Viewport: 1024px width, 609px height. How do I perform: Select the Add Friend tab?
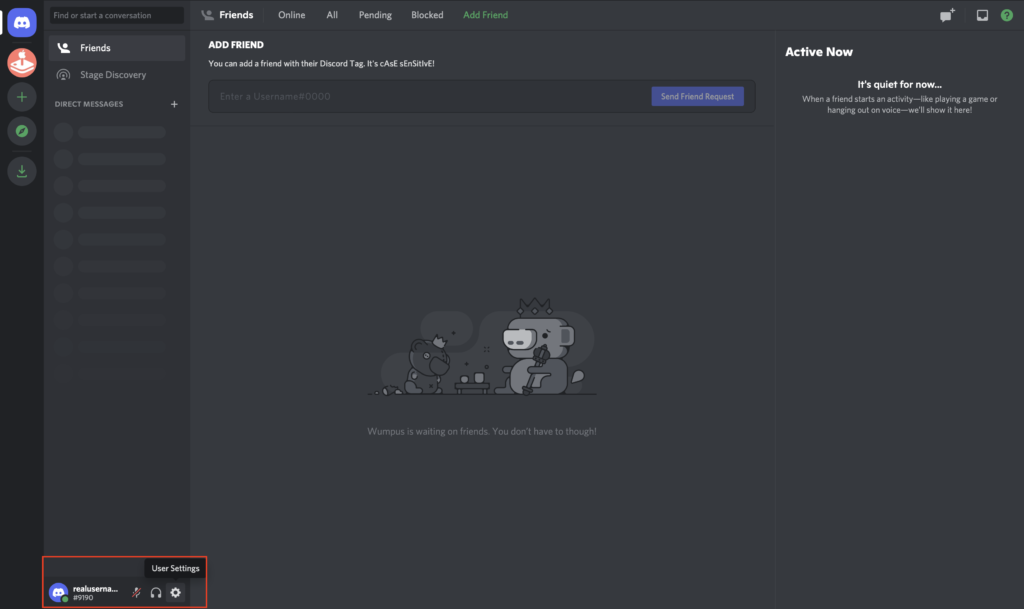coord(485,15)
